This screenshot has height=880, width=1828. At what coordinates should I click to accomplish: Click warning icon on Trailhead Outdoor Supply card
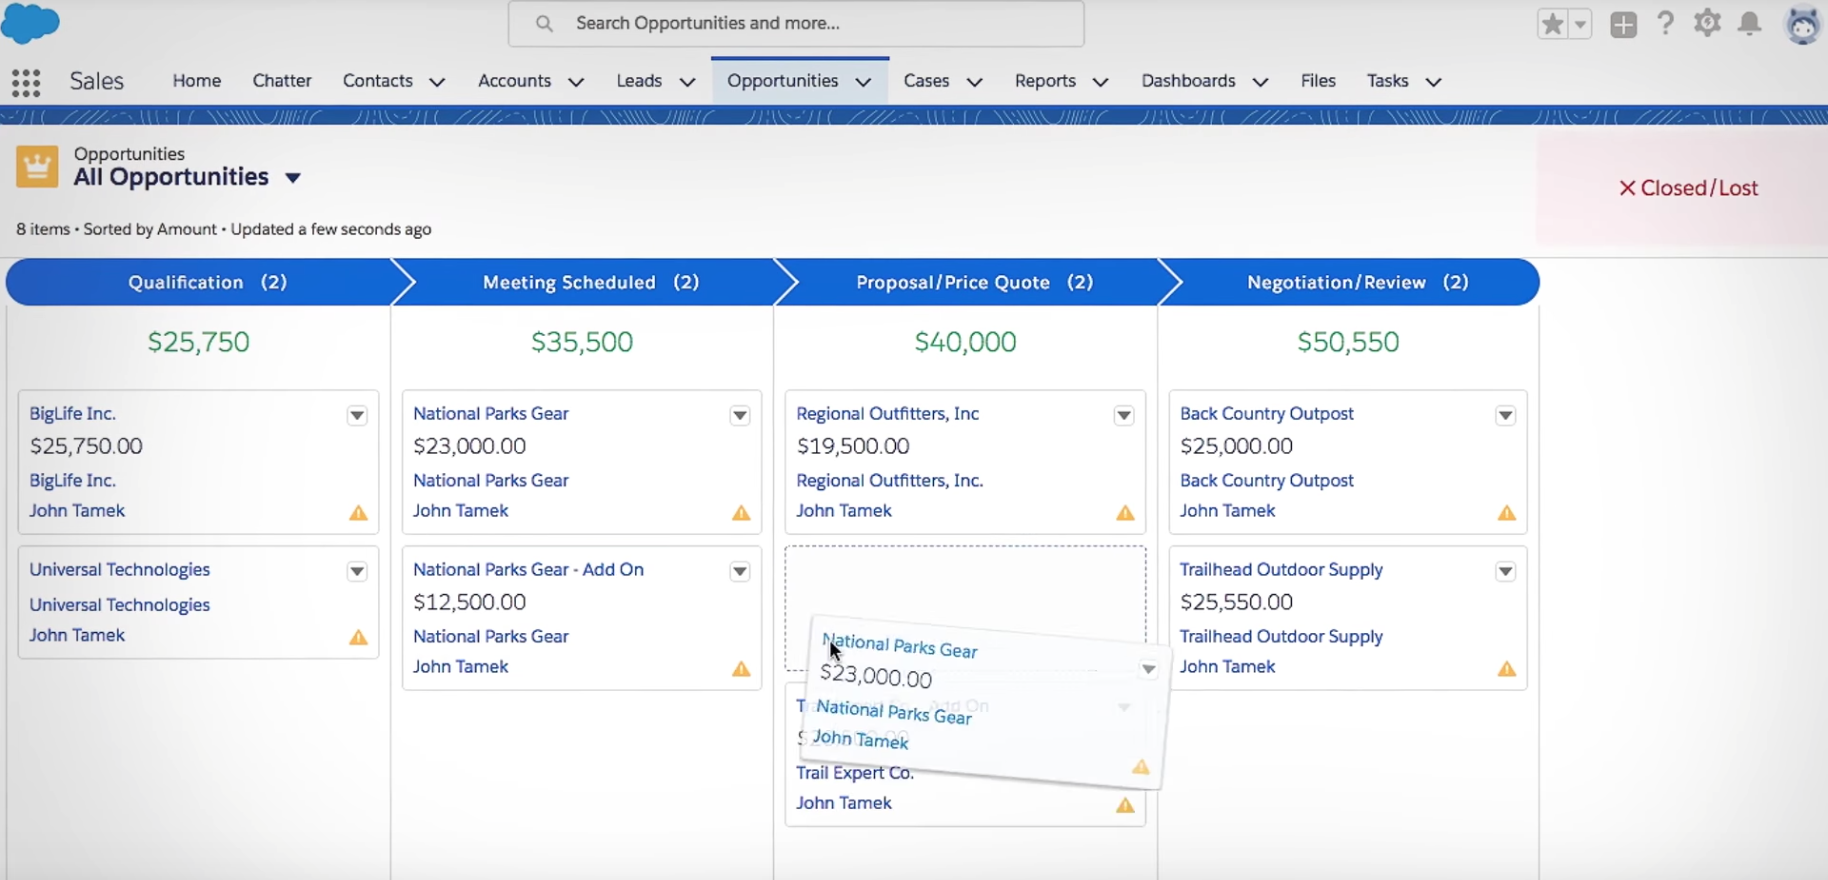[1506, 669]
